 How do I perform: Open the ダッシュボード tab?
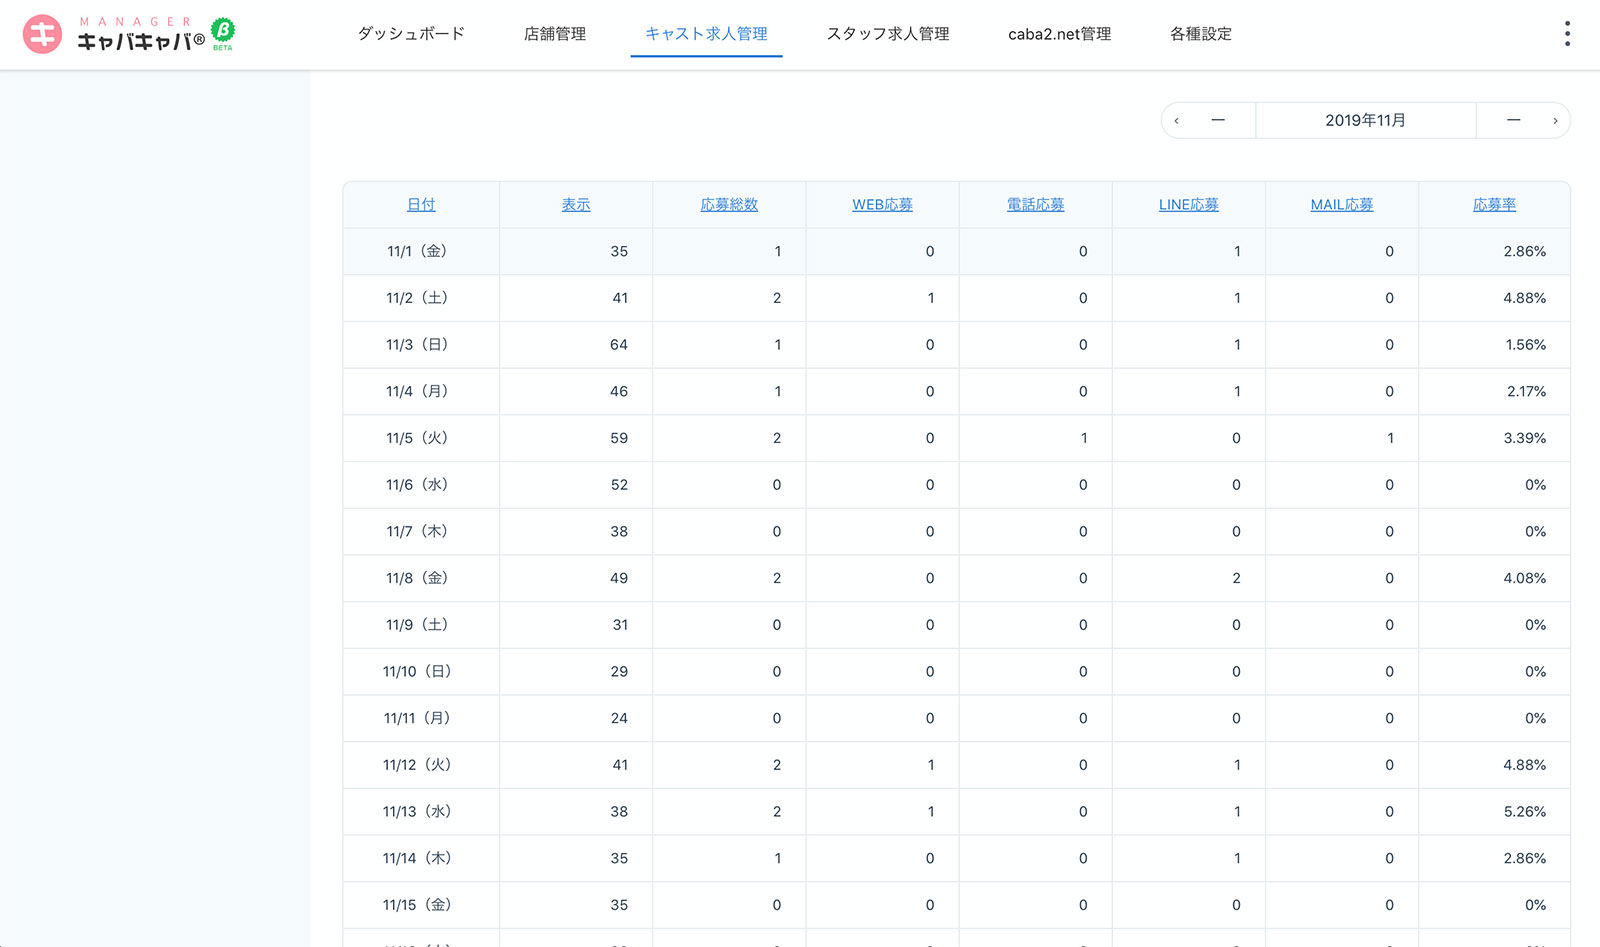tap(411, 34)
